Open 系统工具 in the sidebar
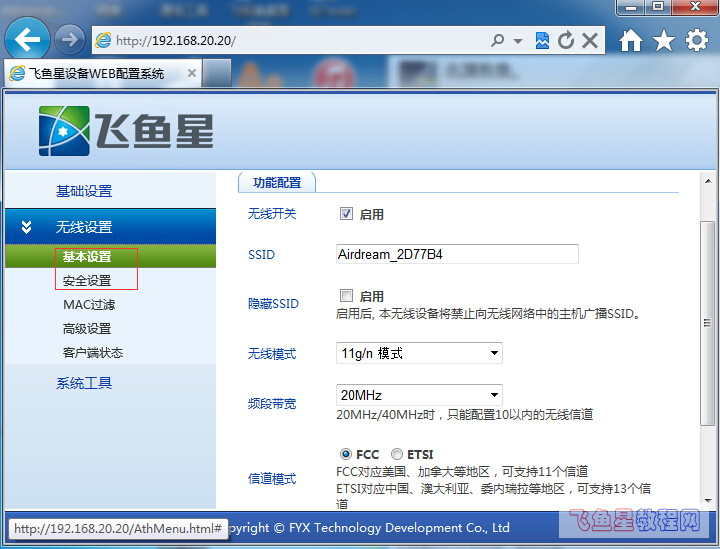 [x=84, y=383]
